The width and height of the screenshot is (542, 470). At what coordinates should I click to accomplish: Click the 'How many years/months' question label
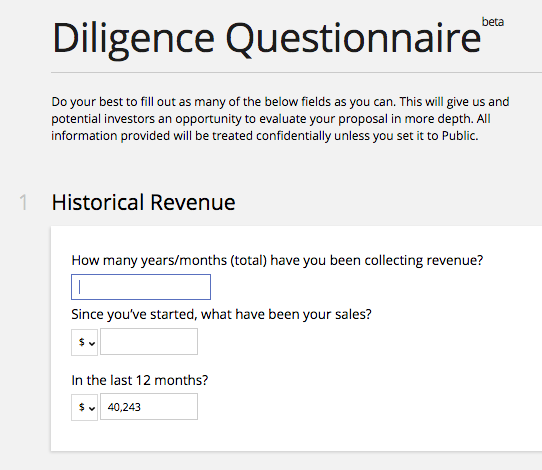point(277,260)
